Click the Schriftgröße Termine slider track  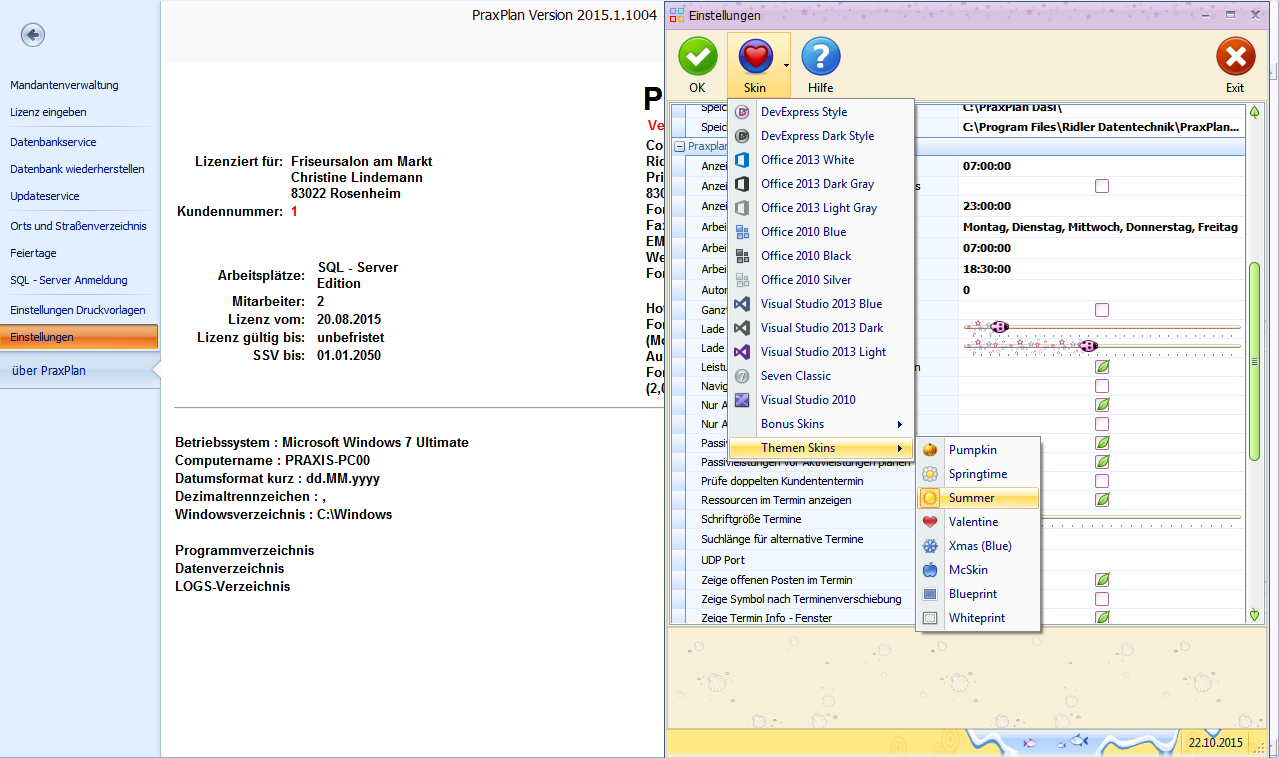point(1140,518)
